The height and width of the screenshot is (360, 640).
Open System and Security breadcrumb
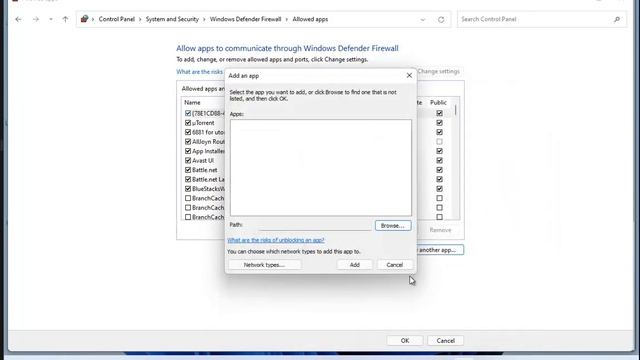pos(172,19)
